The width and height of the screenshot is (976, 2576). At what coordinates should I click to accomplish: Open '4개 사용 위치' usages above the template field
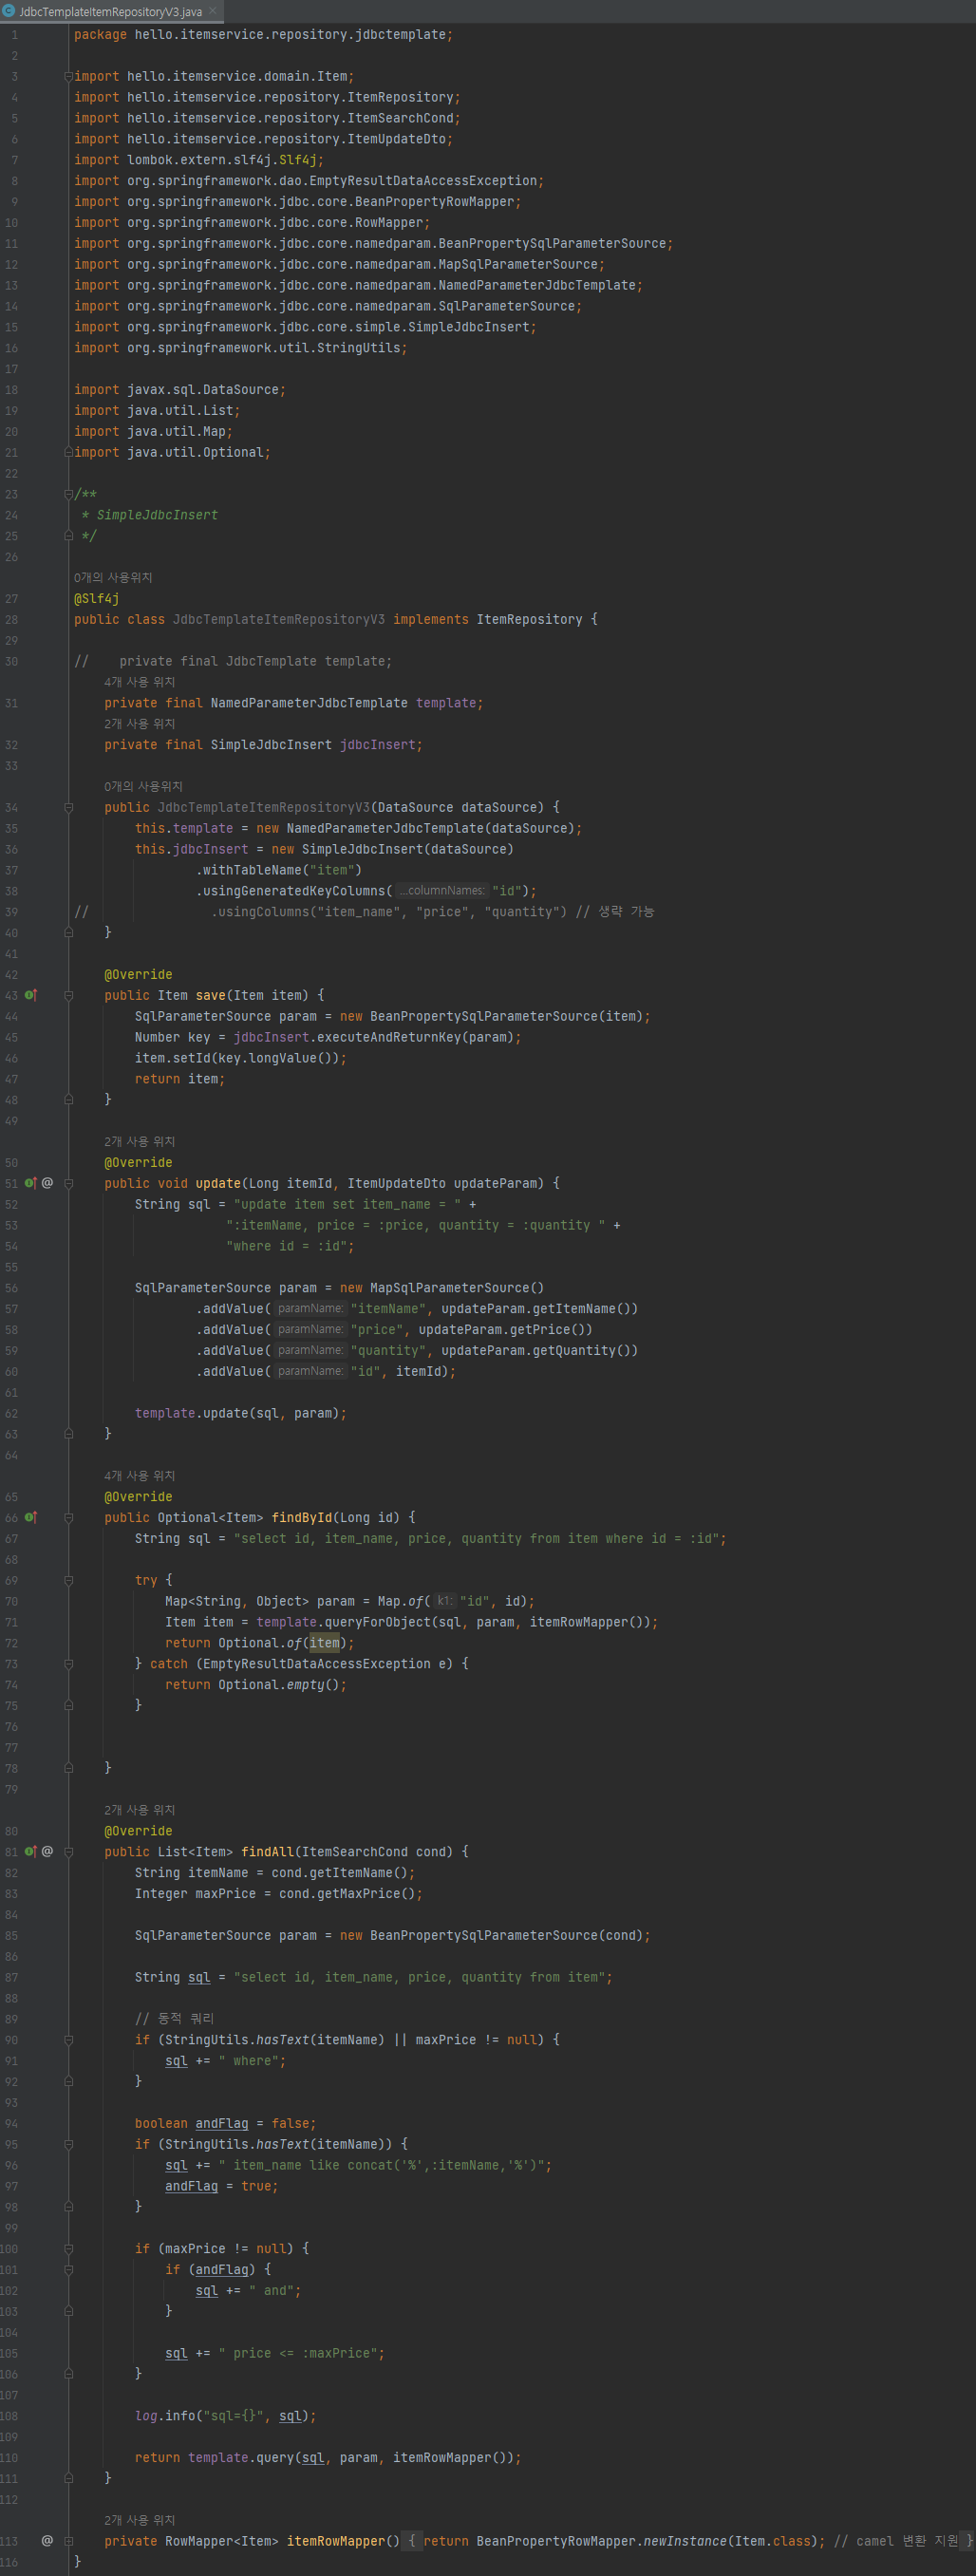(x=140, y=682)
